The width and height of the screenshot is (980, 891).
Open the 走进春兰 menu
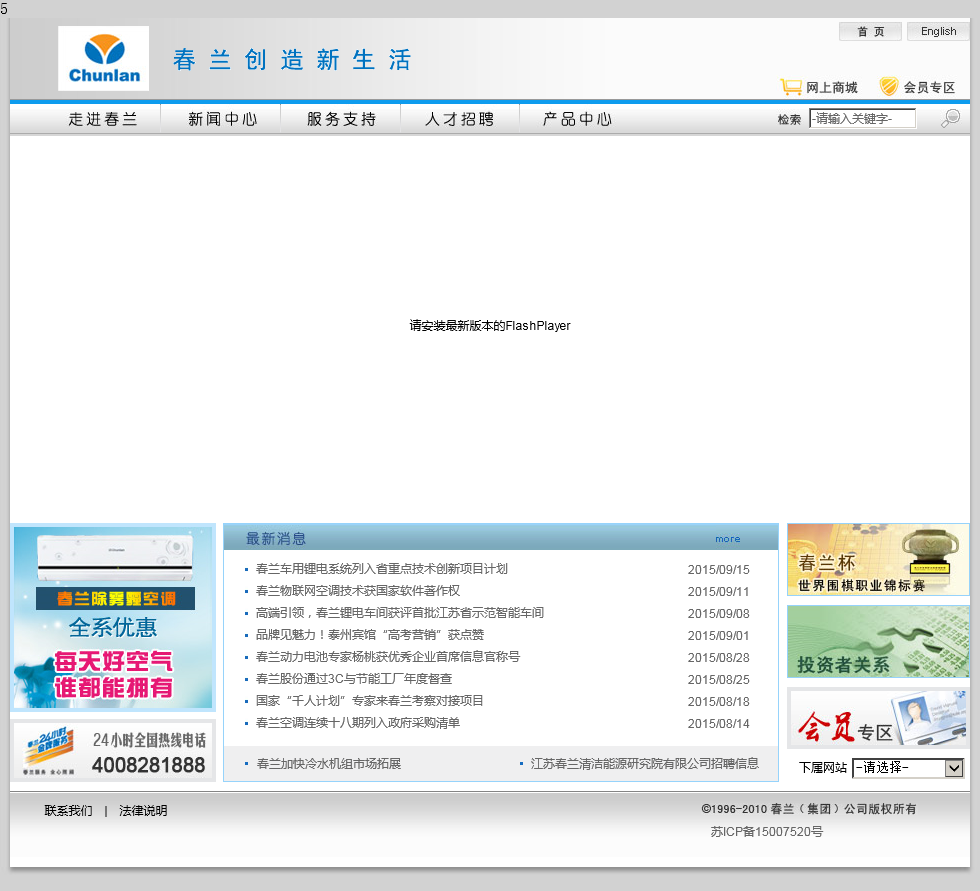click(103, 119)
